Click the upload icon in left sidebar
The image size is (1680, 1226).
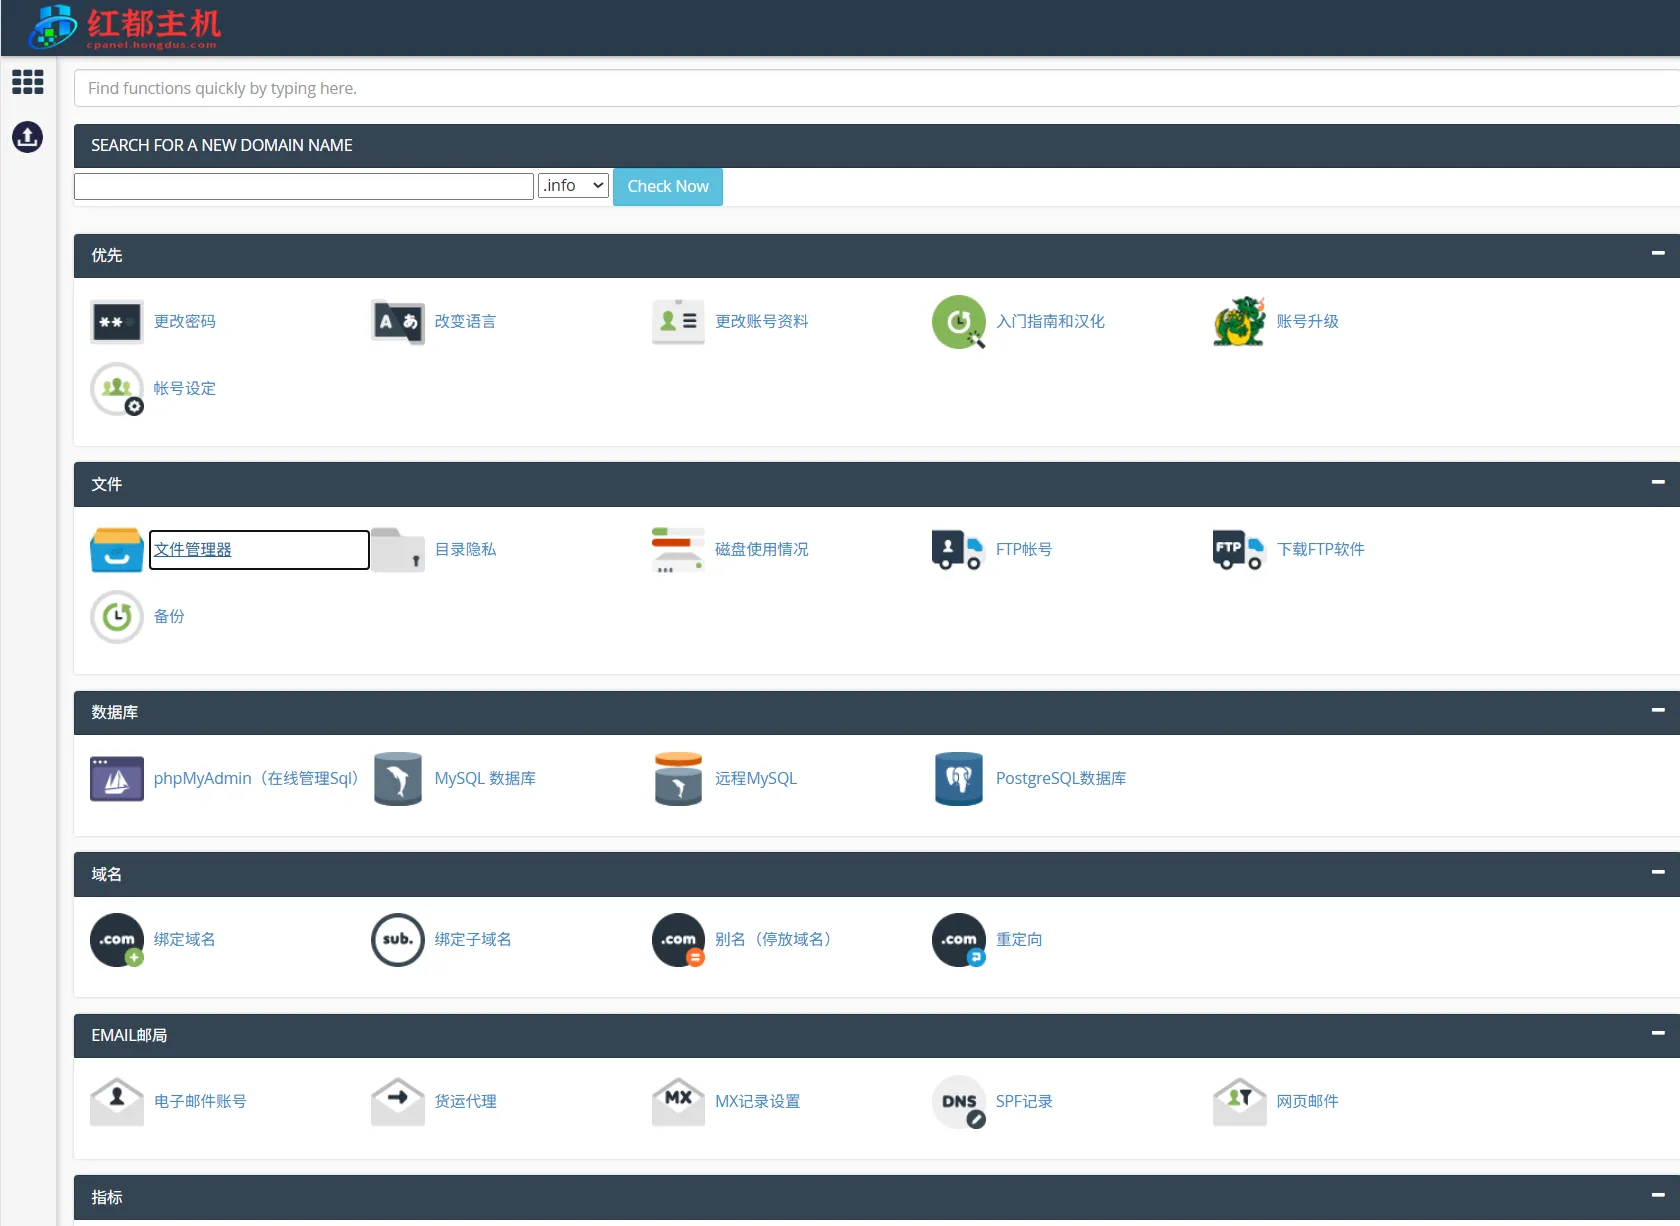pos(27,137)
